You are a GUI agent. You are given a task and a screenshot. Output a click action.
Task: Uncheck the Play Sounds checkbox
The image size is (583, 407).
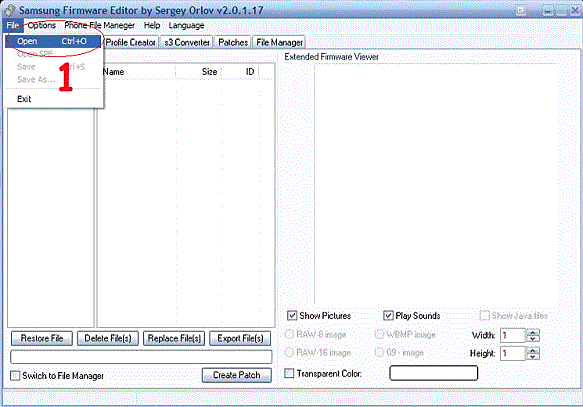click(x=388, y=316)
